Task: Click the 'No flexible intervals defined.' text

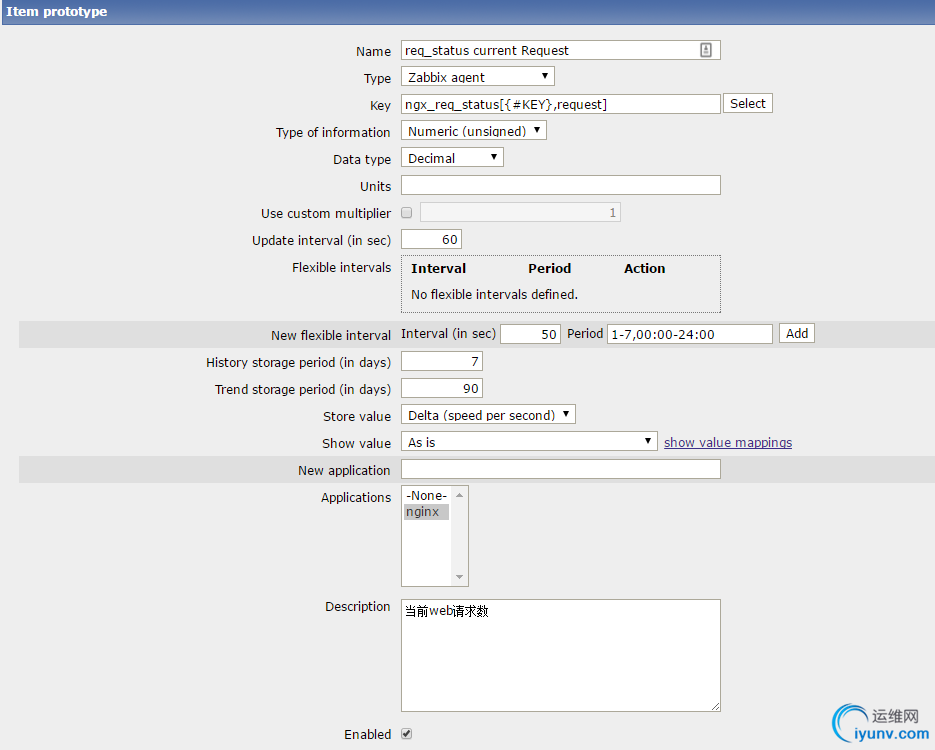Action: click(x=494, y=295)
